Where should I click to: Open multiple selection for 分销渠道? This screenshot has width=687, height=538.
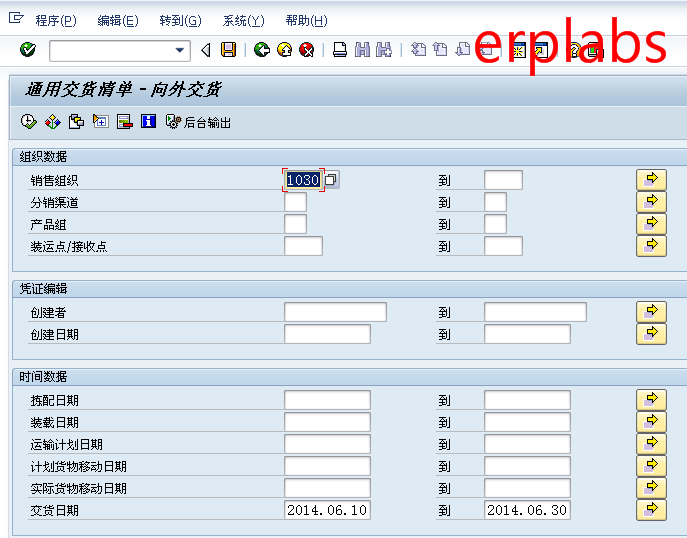651,202
